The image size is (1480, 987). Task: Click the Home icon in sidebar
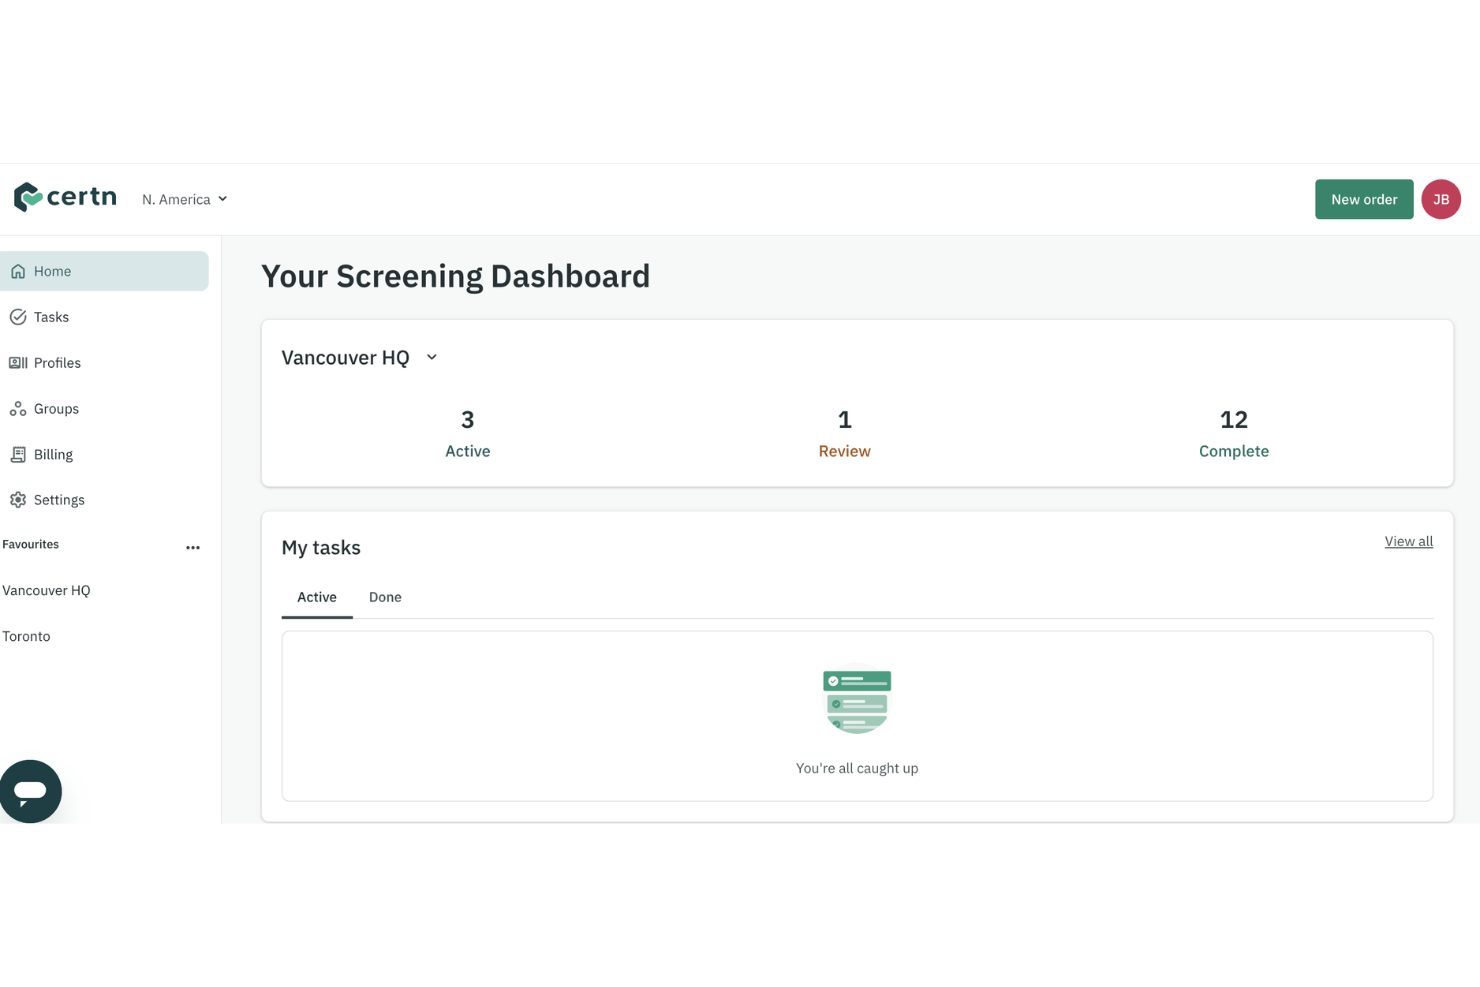click(18, 271)
